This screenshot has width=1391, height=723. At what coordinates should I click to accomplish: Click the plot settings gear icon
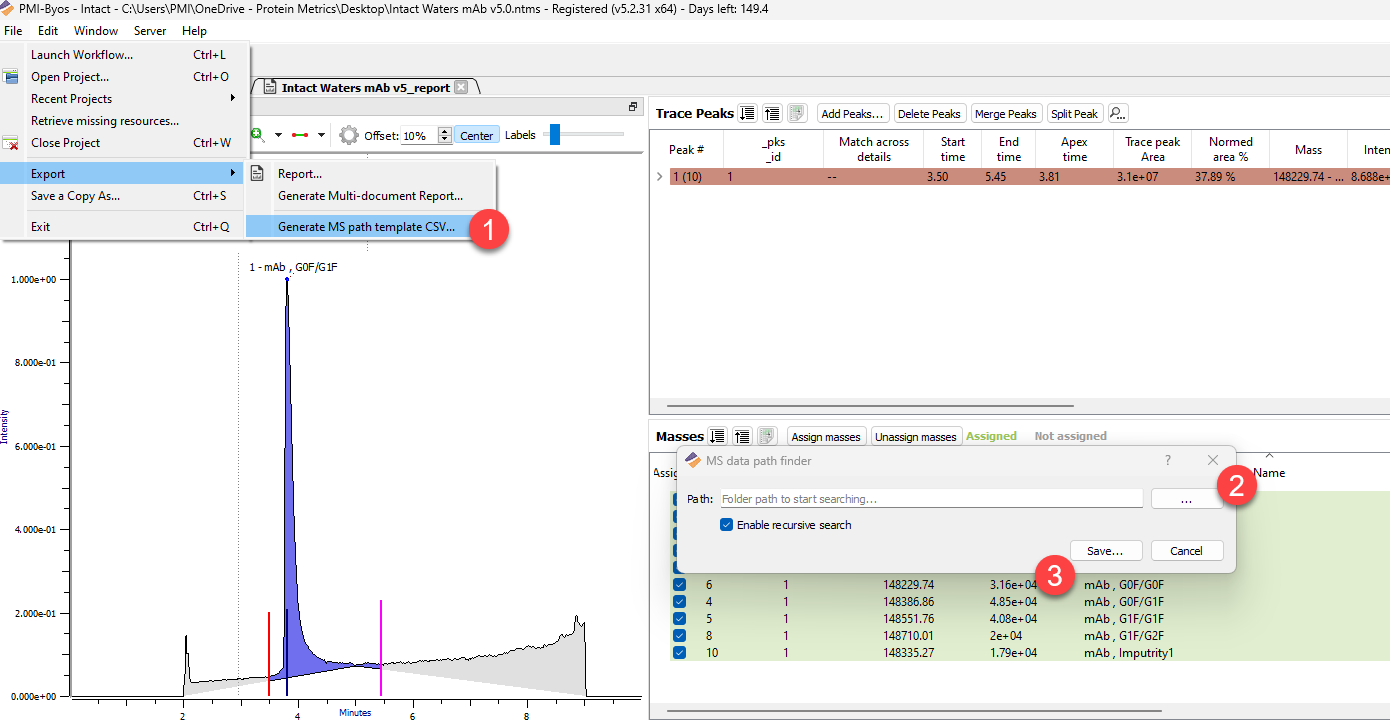click(x=349, y=135)
